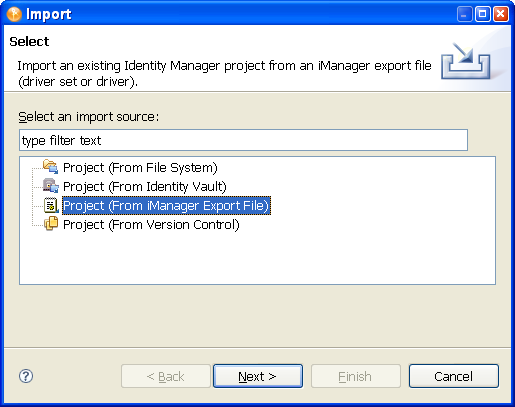The image size is (515, 407).
Task: Click the Identity Vault project icon
Action: tap(51, 185)
